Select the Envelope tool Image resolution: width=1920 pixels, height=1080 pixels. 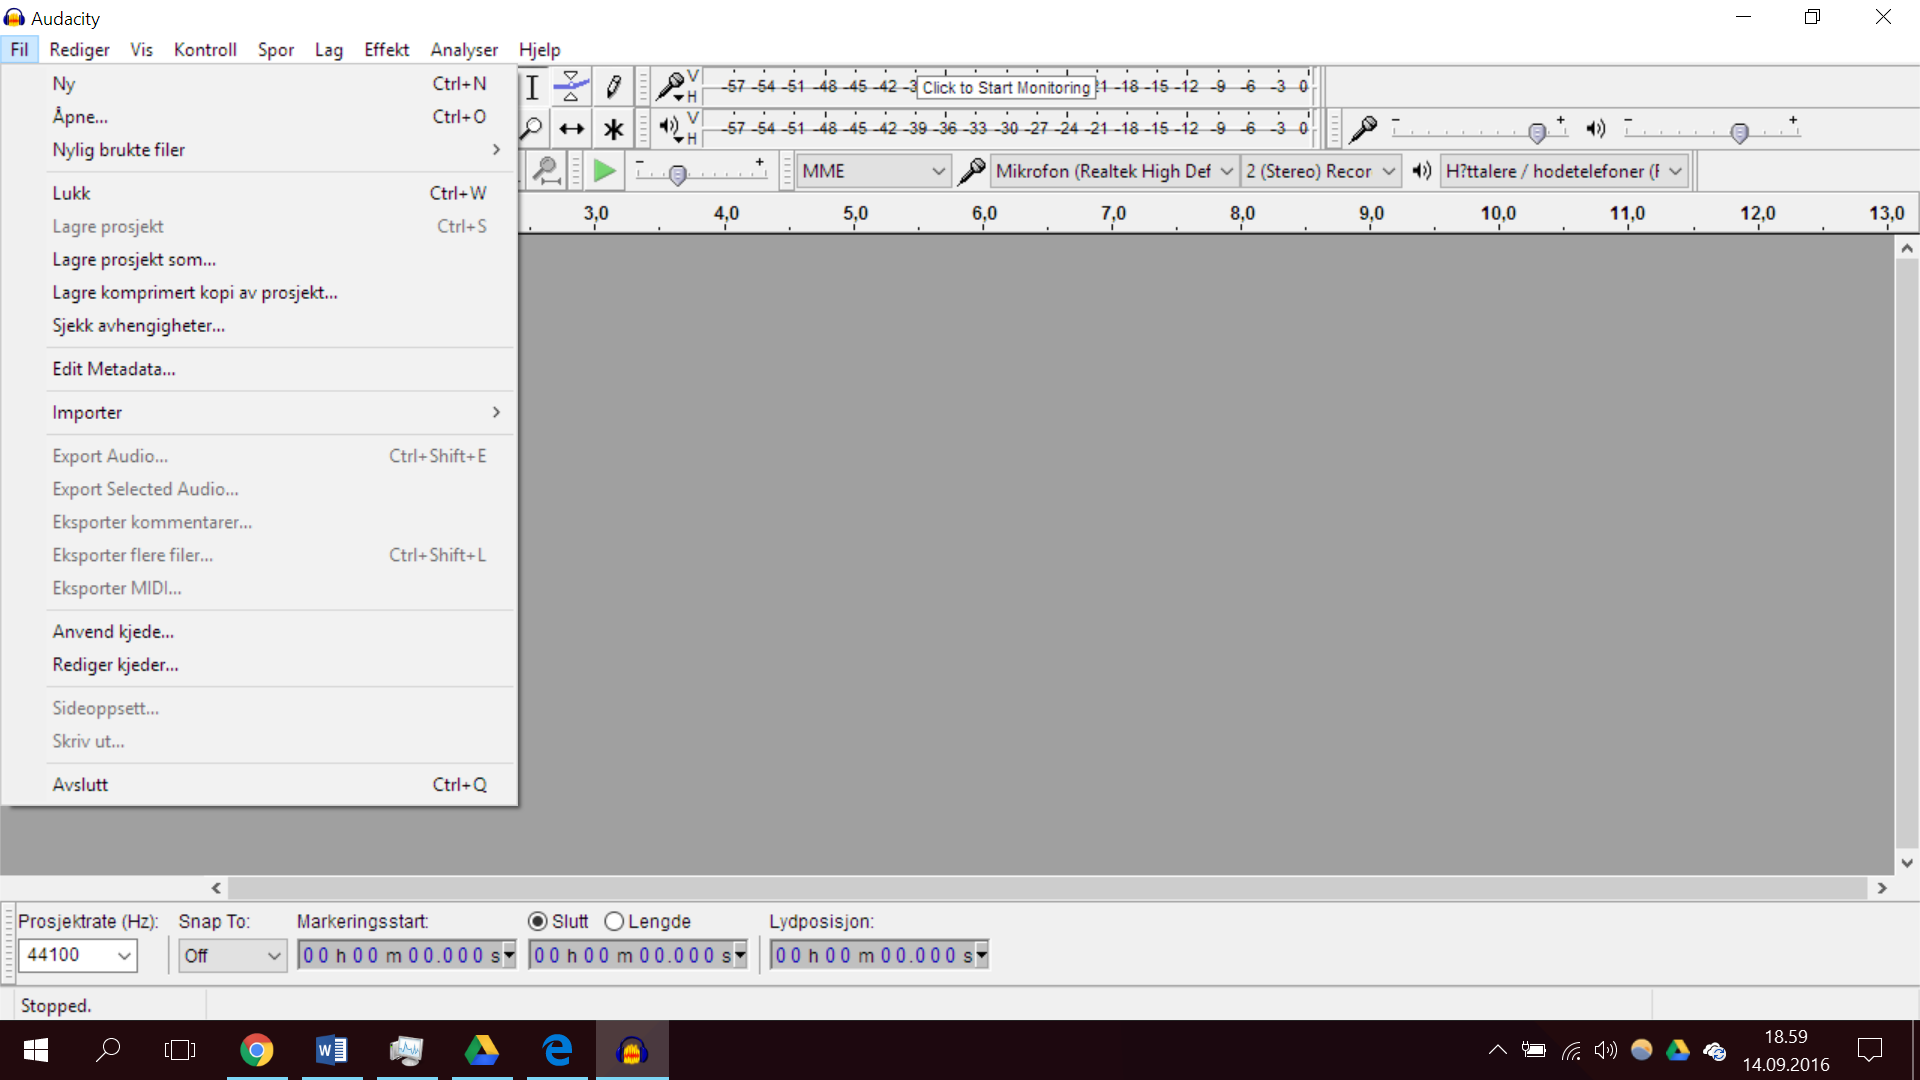coord(571,87)
